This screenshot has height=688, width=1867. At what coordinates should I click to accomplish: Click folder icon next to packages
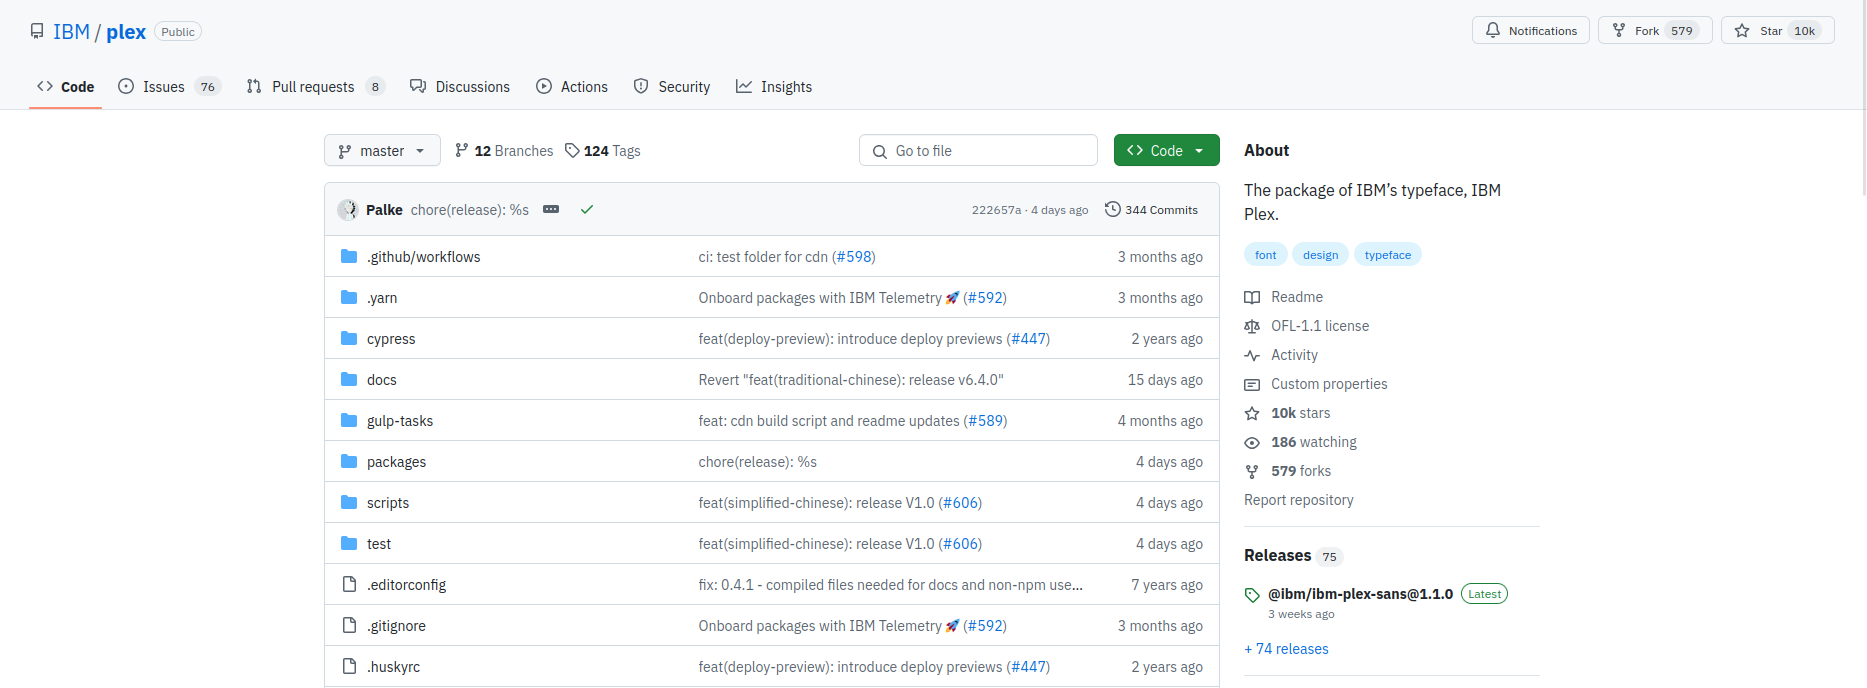[349, 462]
